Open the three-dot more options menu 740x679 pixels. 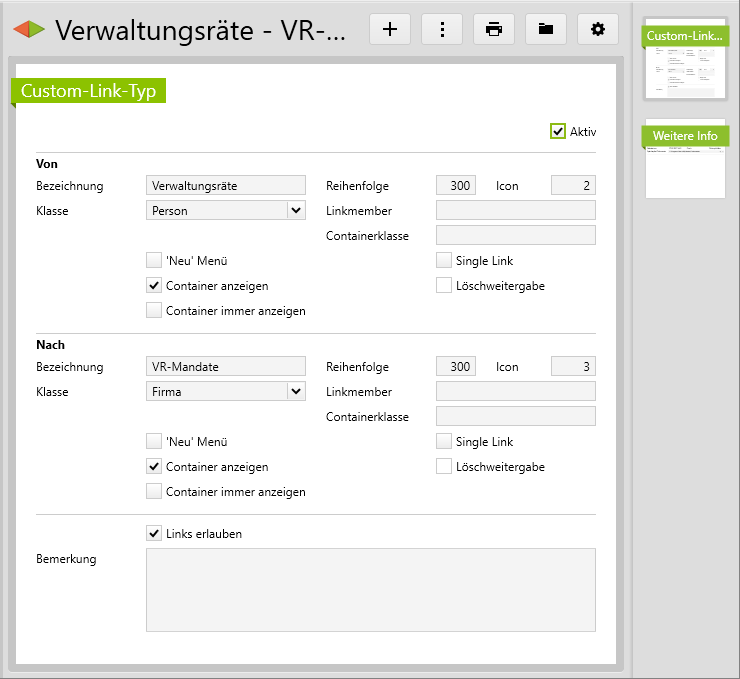coord(442,29)
